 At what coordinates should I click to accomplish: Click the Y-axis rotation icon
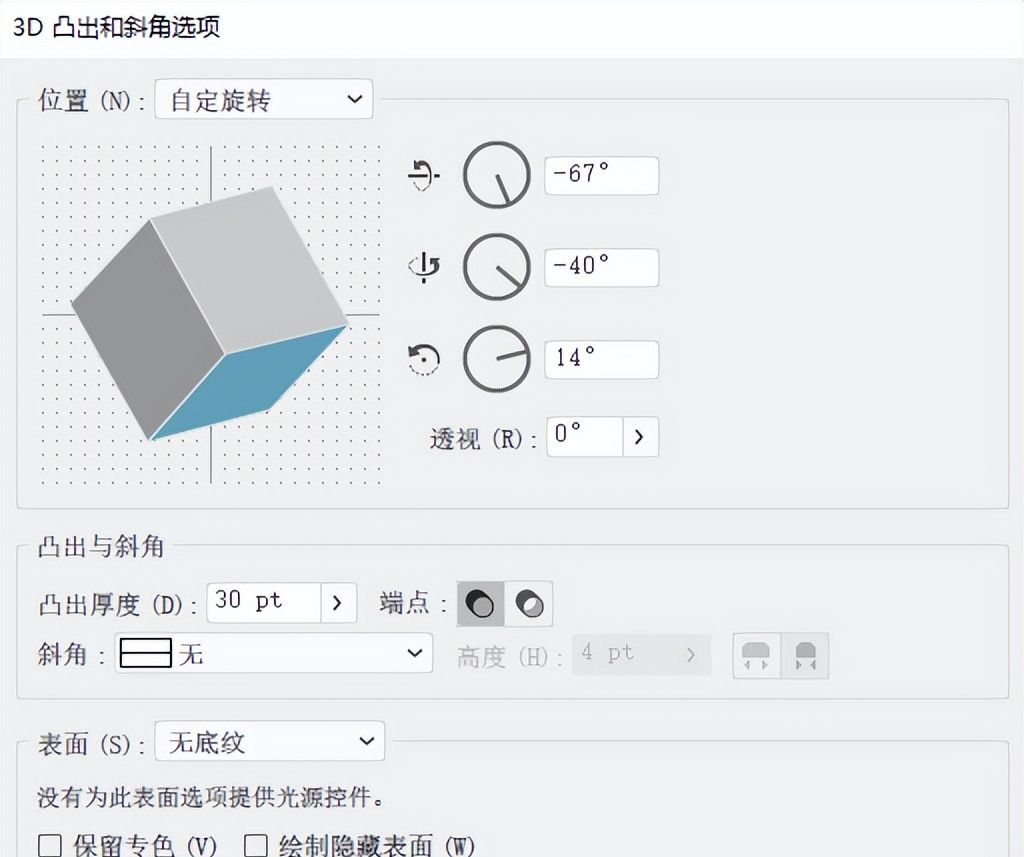(x=424, y=267)
